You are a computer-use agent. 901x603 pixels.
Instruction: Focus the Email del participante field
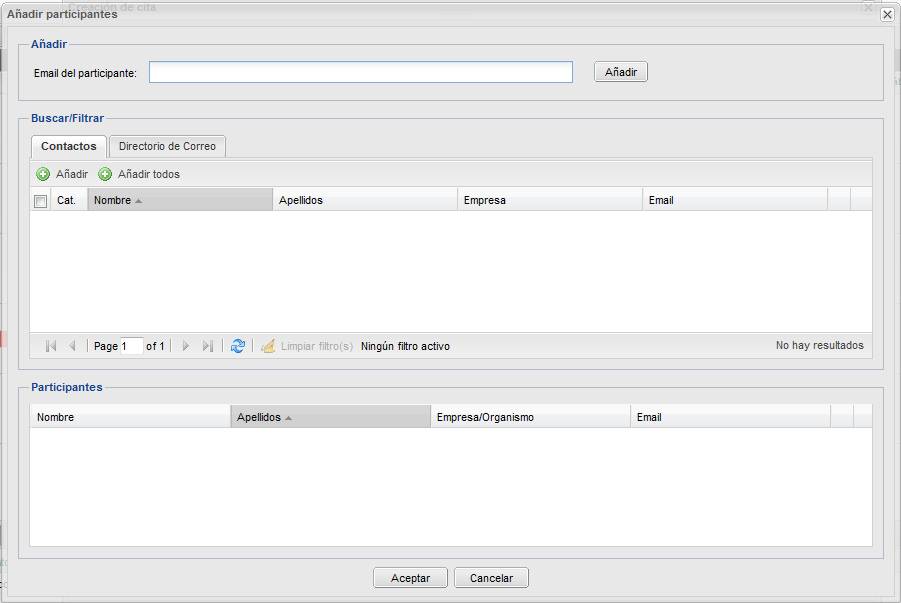click(x=361, y=72)
